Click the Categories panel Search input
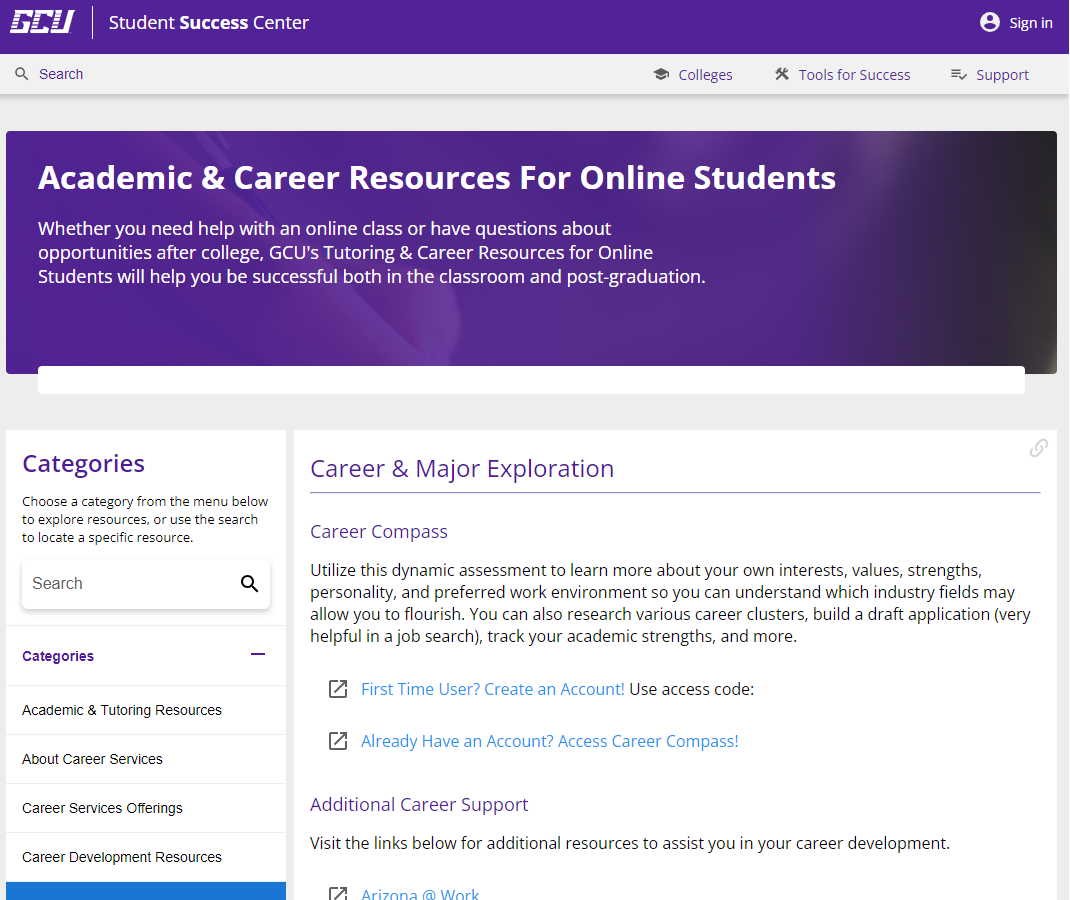 pyautogui.click(x=130, y=583)
